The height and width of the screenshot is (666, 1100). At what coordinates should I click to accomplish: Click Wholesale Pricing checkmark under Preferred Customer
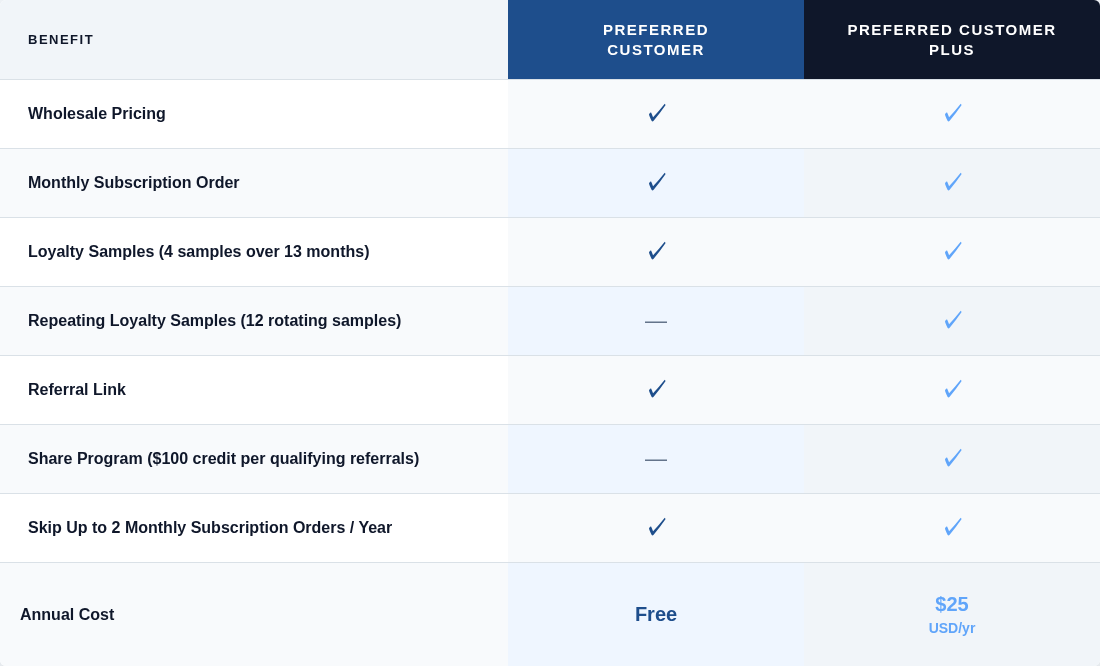[x=656, y=114]
